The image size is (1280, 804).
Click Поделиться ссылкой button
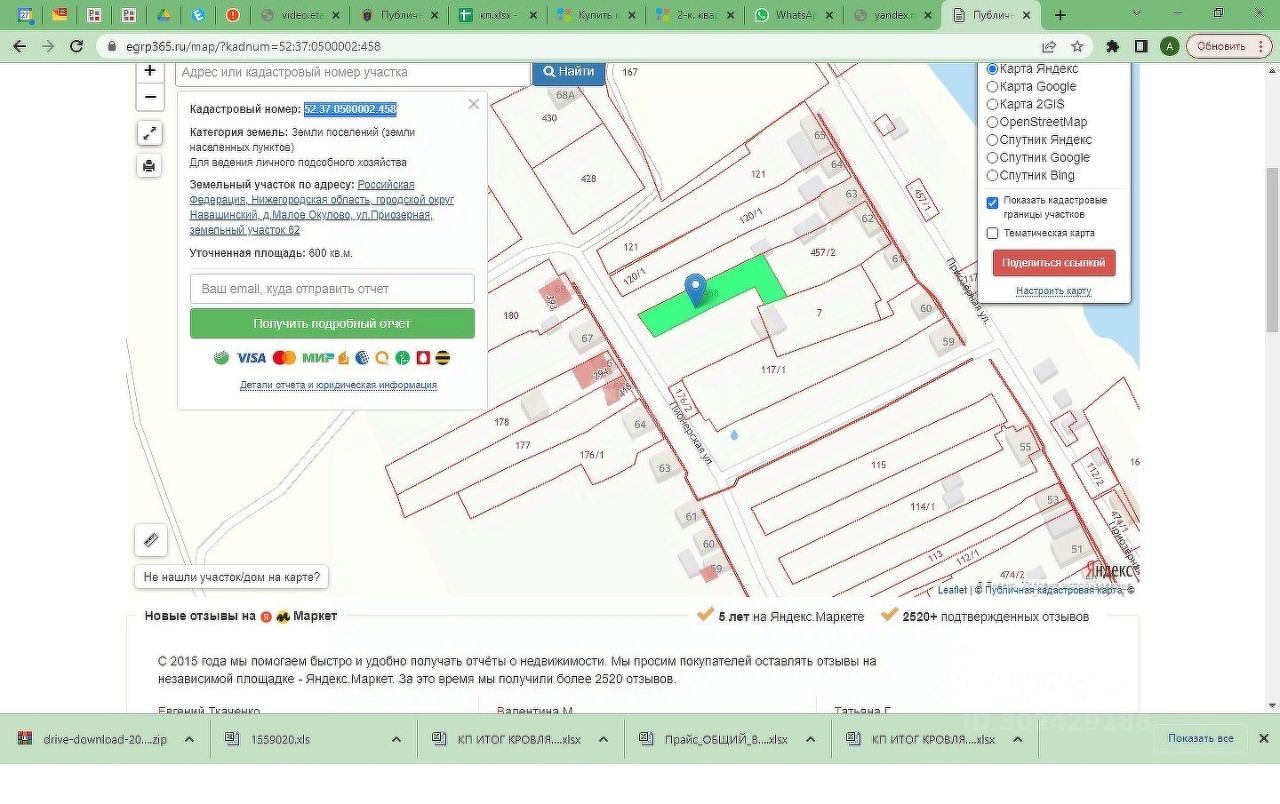[x=1054, y=263]
